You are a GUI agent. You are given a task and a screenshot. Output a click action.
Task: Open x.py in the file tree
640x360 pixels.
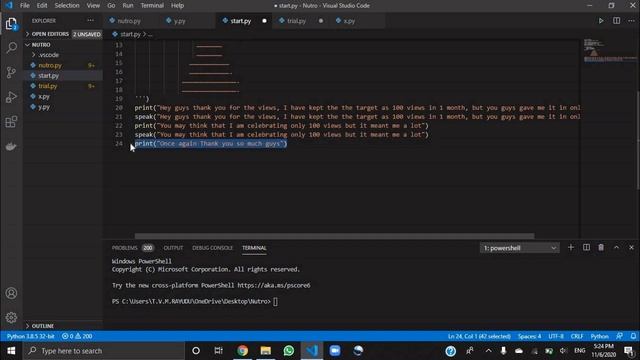click(x=44, y=97)
